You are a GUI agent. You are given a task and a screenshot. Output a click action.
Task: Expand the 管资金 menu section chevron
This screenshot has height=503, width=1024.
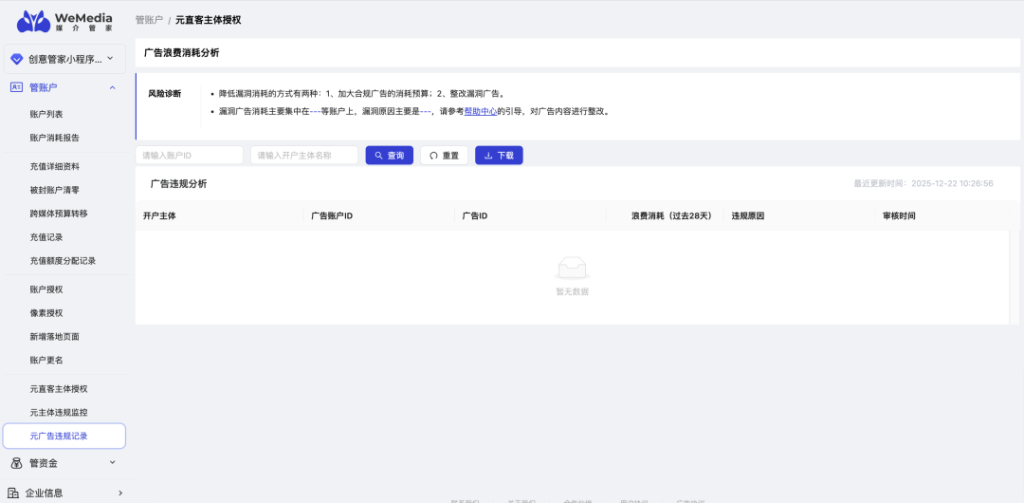(112, 462)
